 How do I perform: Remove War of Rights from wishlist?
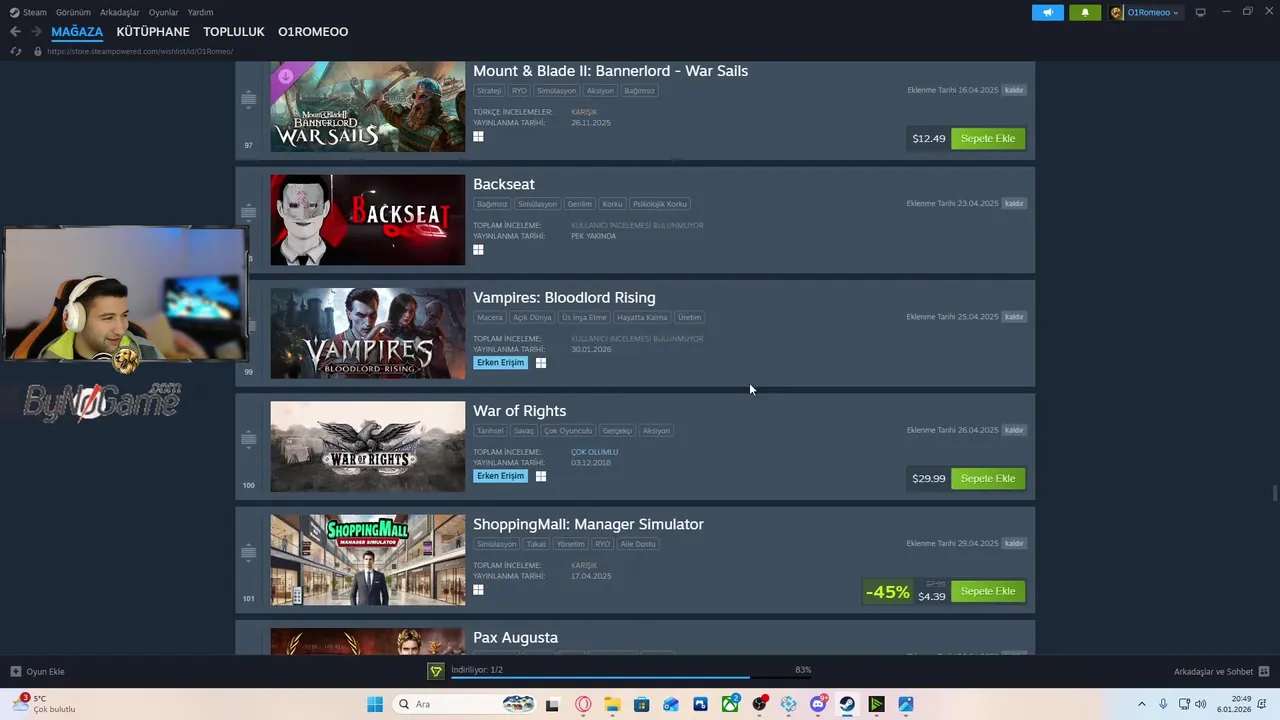tap(1014, 430)
